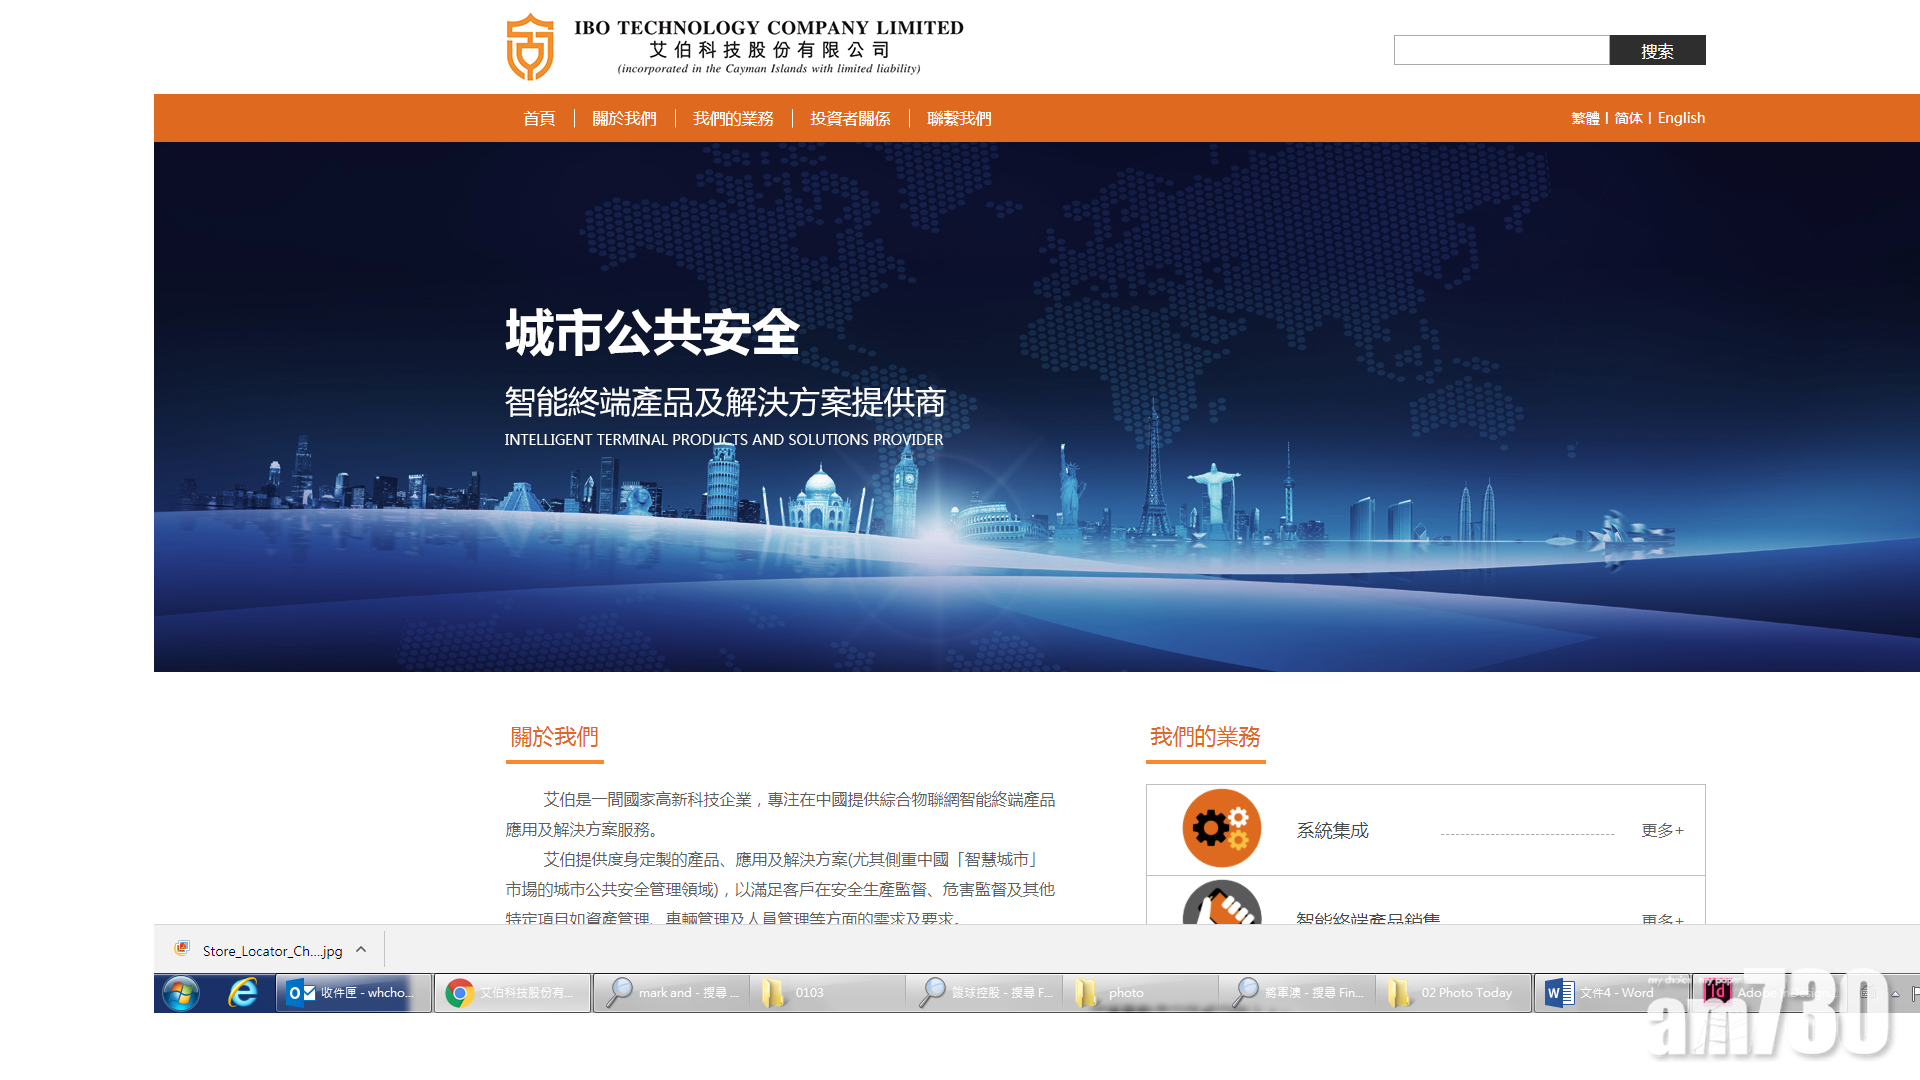
Task: Click the 搜索 search button
Action: click(x=1657, y=51)
